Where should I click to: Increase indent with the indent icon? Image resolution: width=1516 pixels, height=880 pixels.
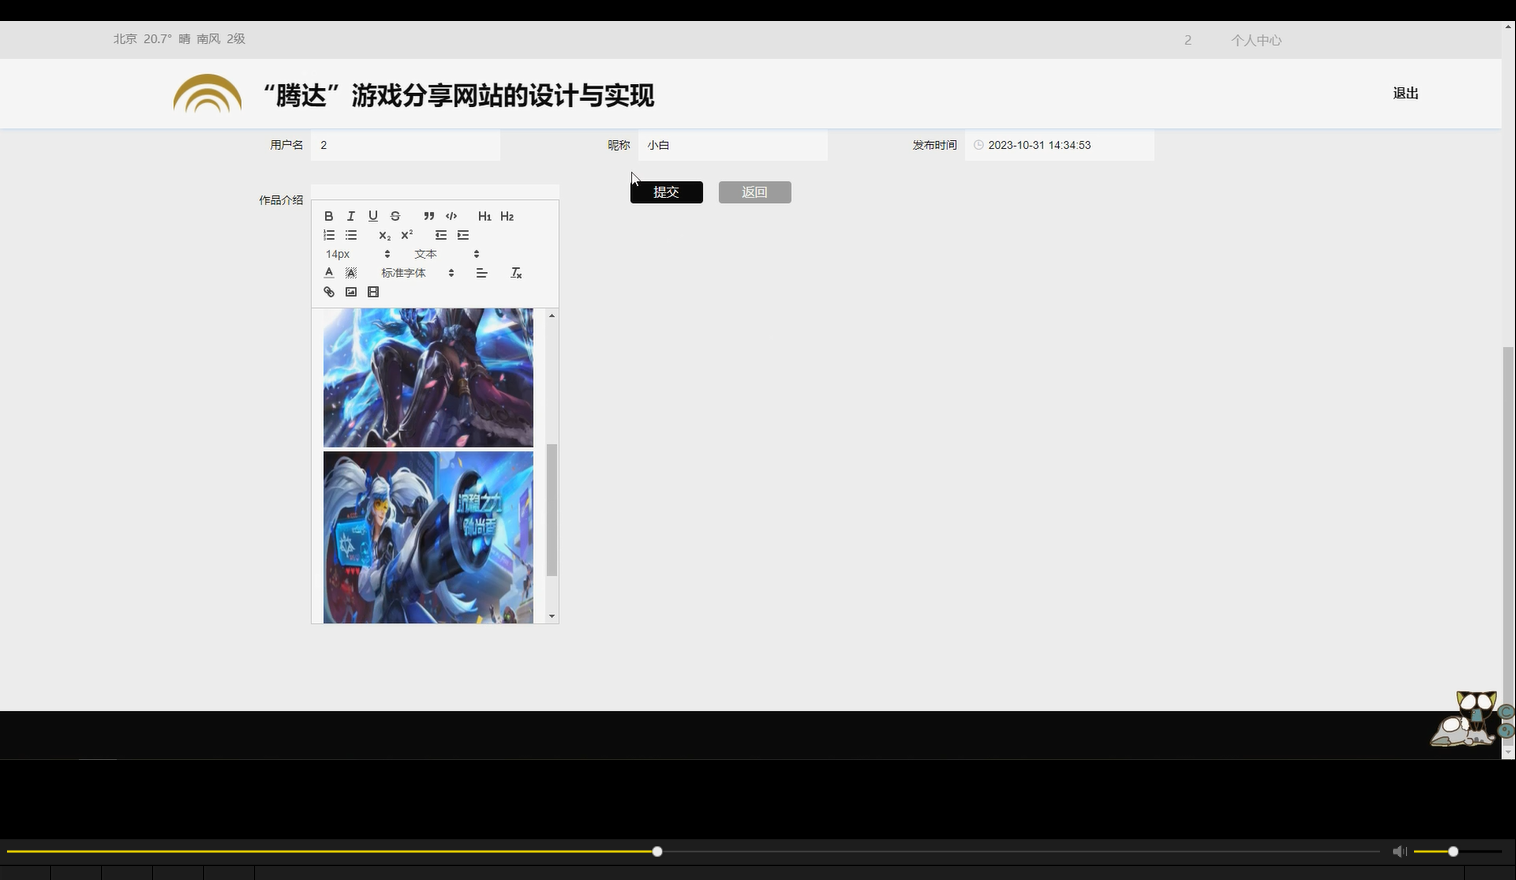click(463, 235)
